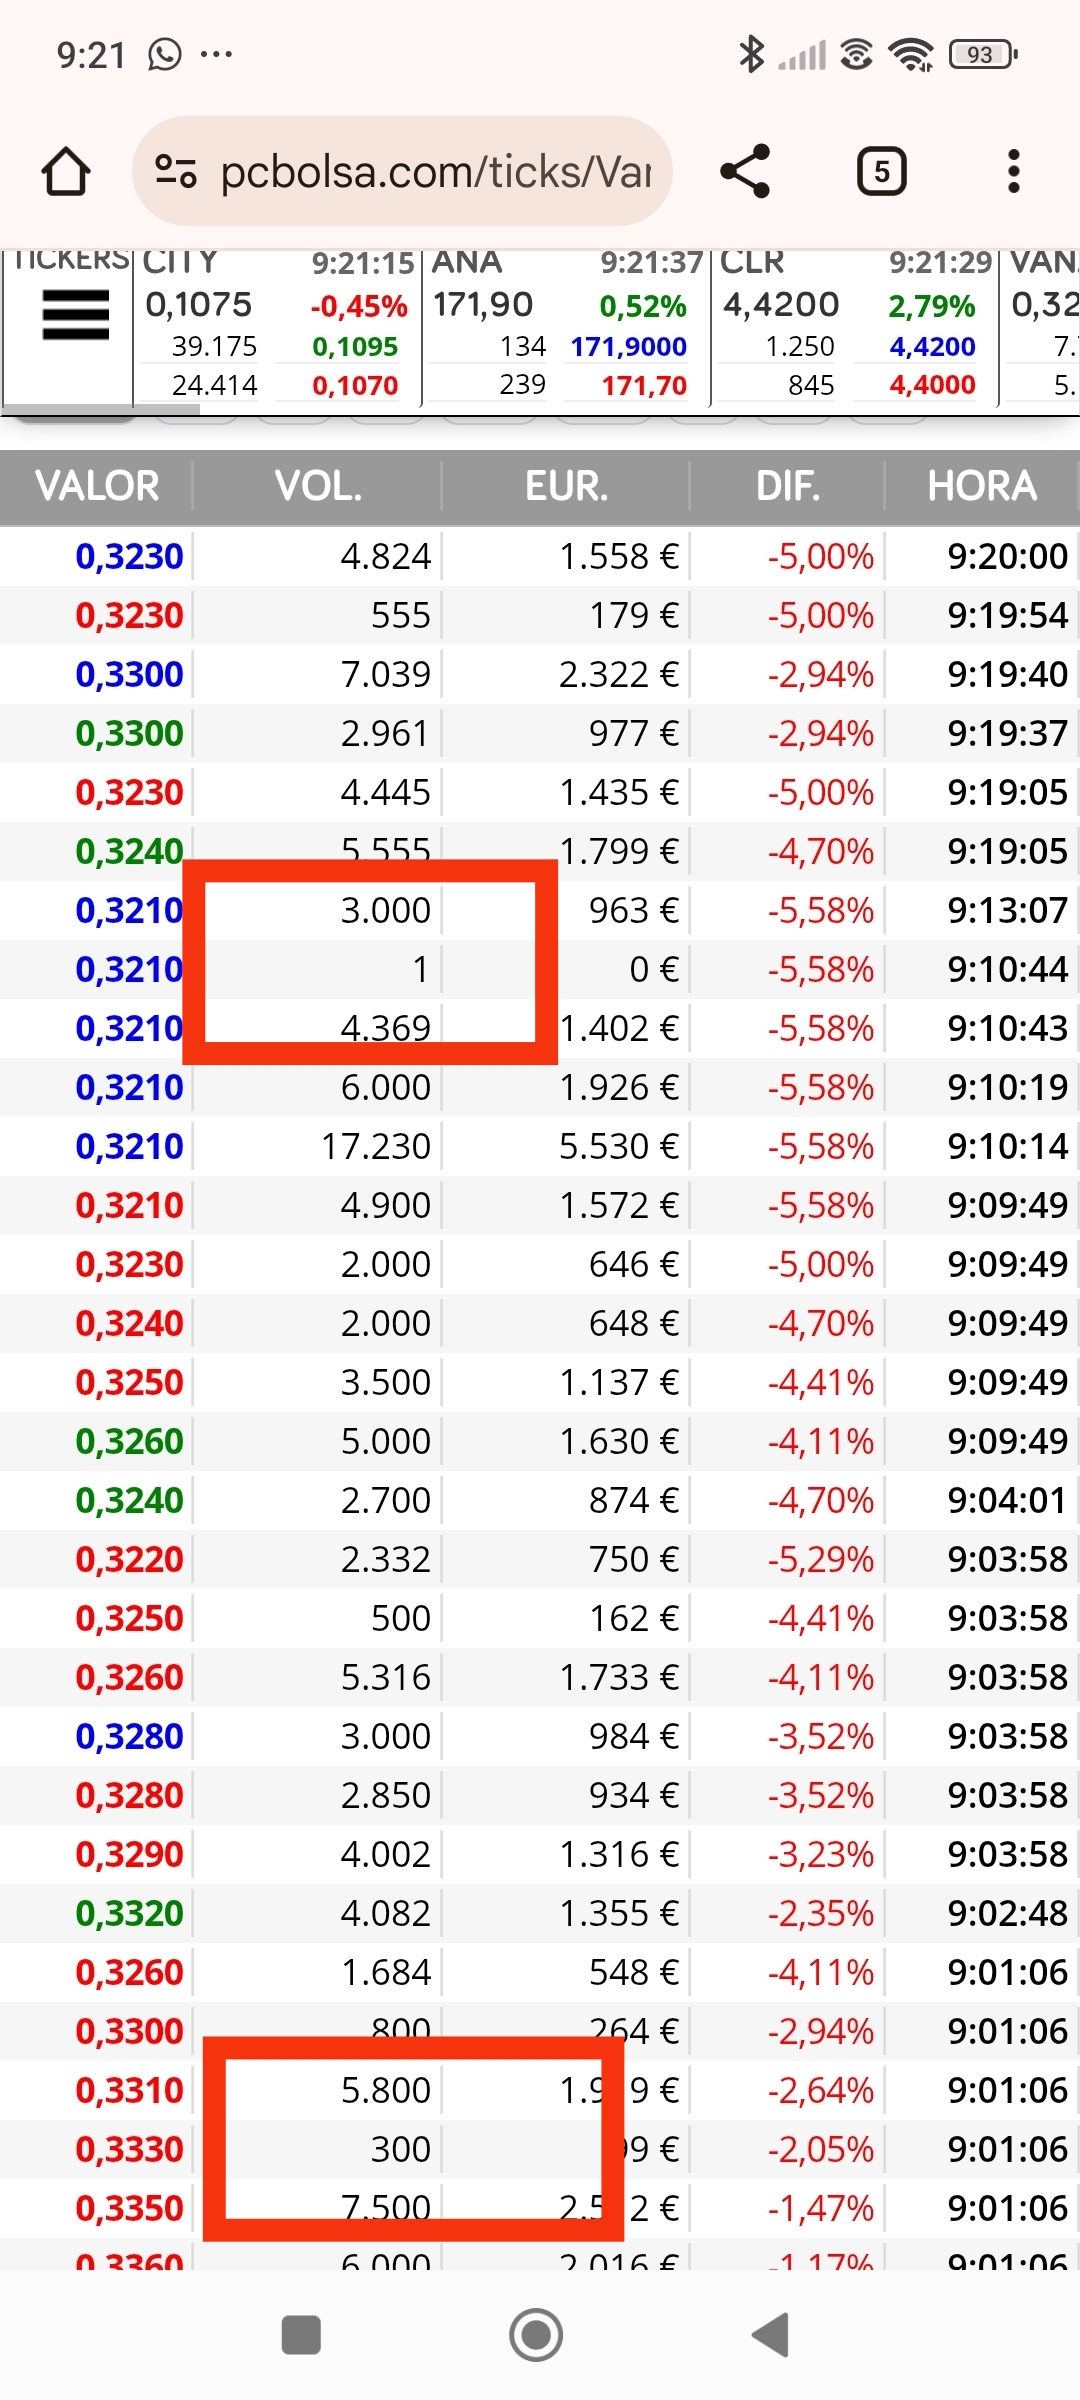Select the CITY ticker card
The height and width of the screenshot is (2400, 1080).
pyautogui.click(x=277, y=326)
